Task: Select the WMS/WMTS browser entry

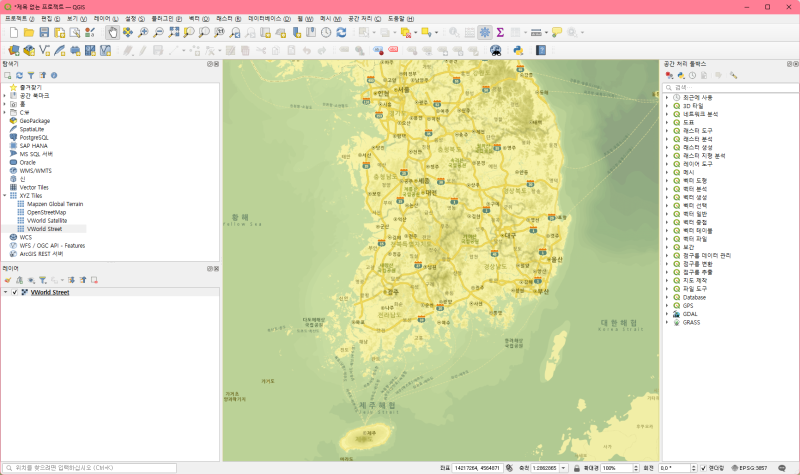Action: [x=35, y=171]
